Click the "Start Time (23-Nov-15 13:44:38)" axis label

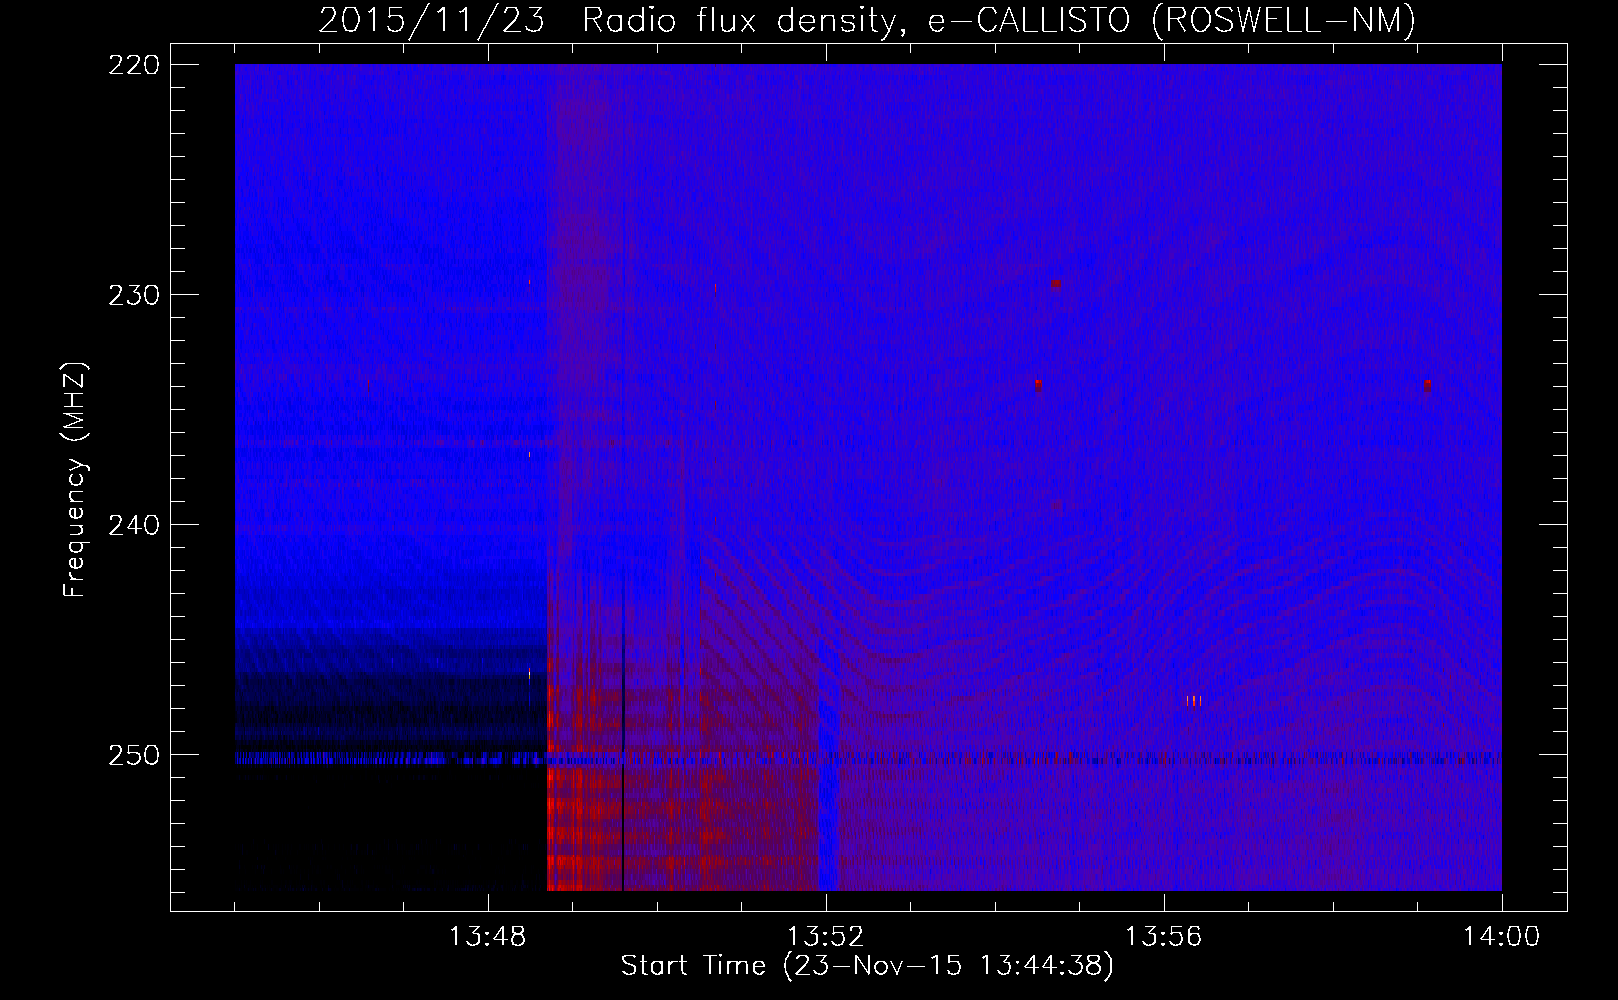click(x=867, y=966)
